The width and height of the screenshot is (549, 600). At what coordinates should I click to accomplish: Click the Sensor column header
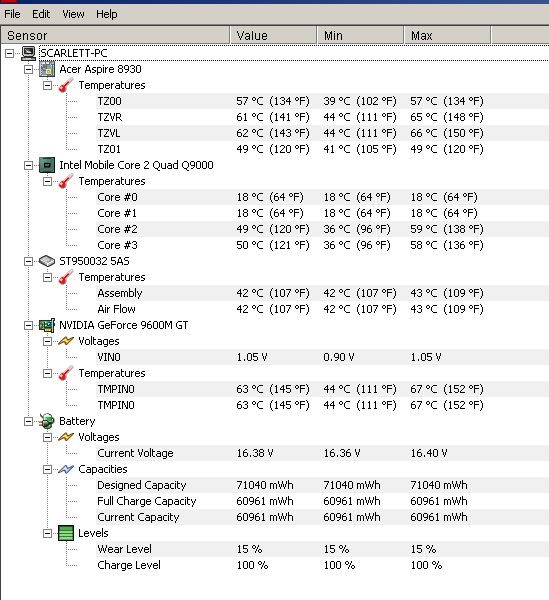tap(115, 36)
